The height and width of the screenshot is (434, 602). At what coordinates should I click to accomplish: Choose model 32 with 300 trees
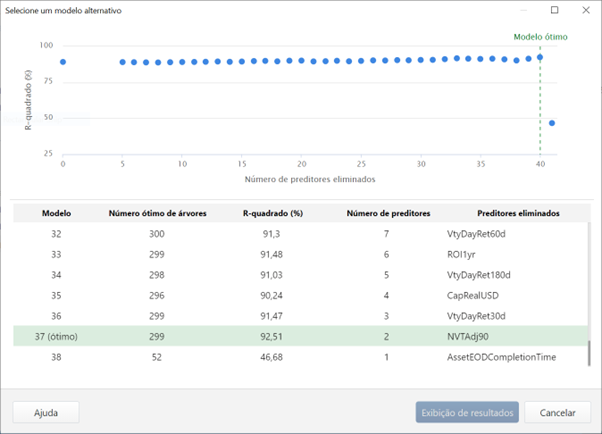[300, 233]
